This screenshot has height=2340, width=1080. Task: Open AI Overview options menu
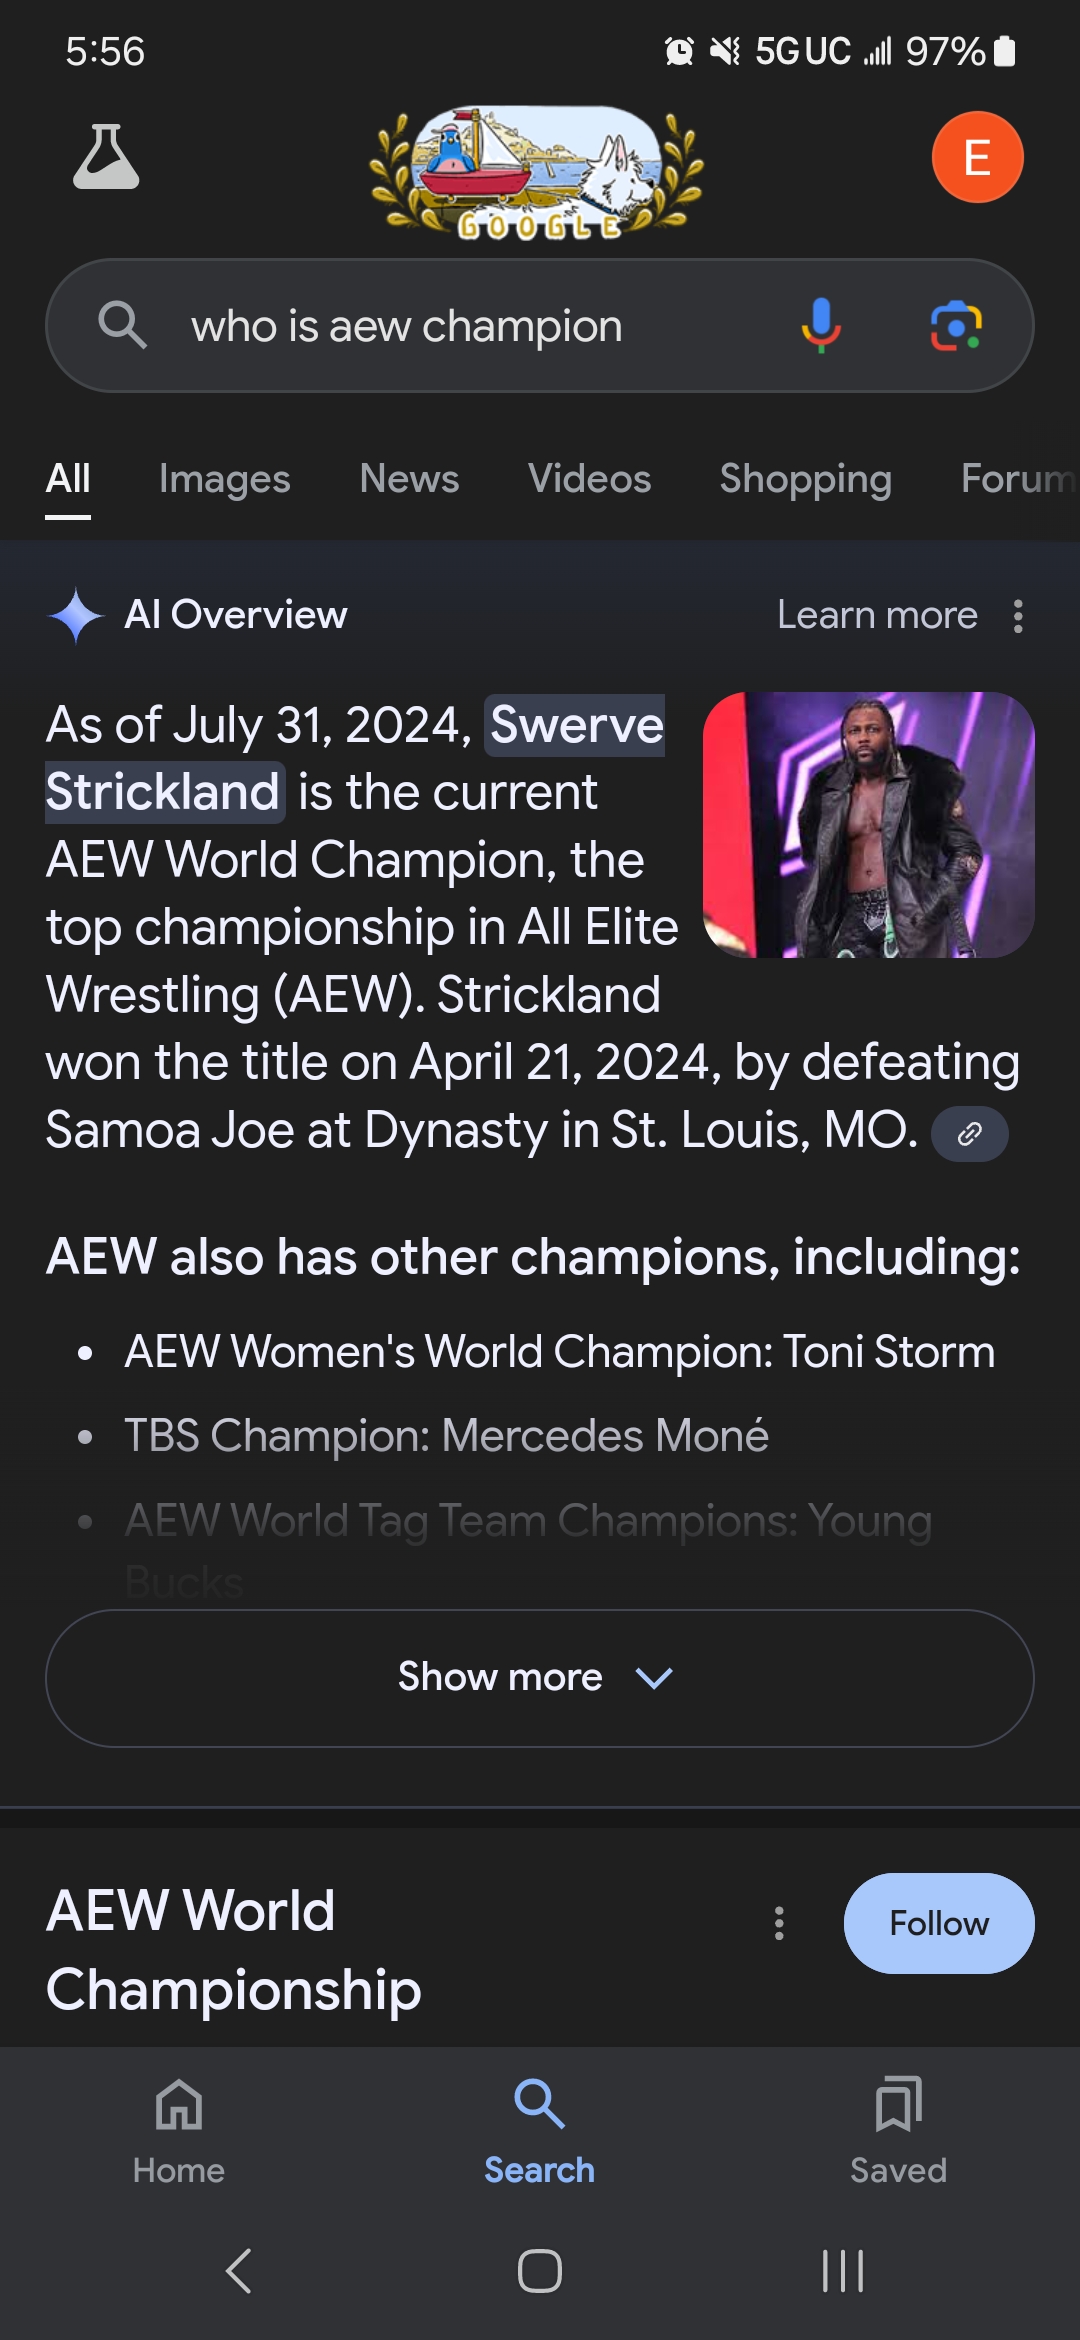[1018, 616]
